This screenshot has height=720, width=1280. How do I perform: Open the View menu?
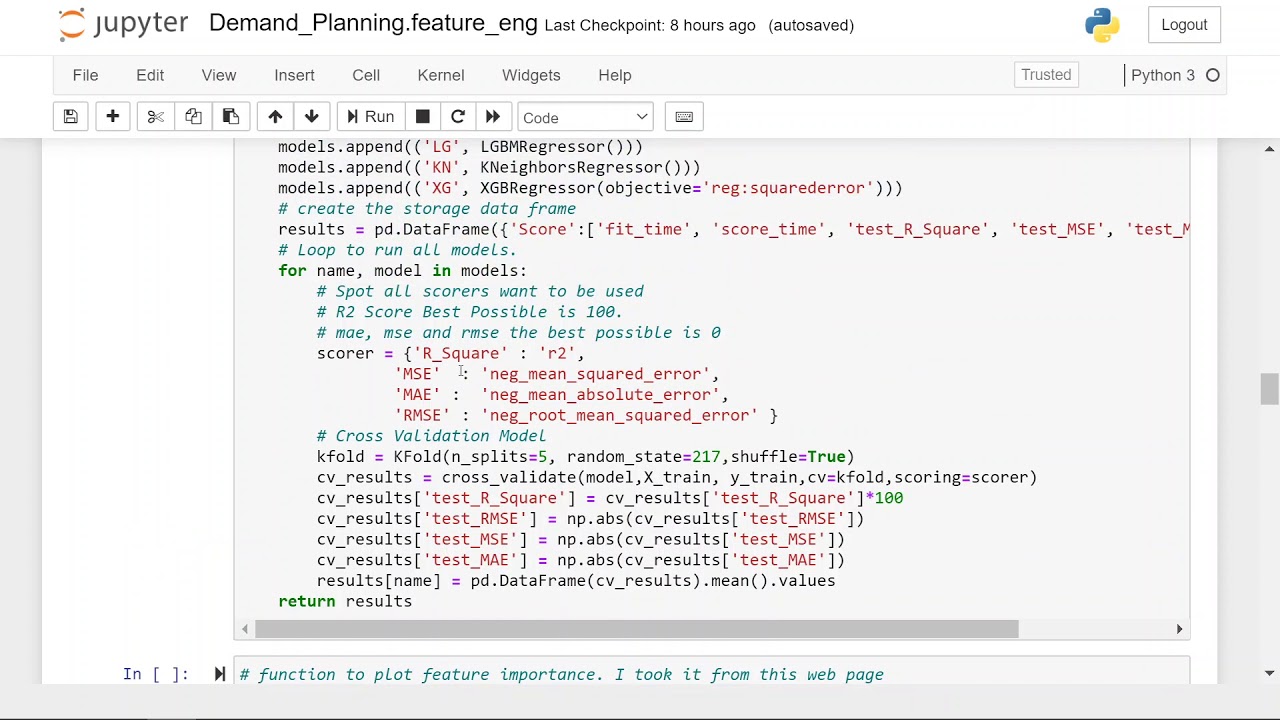[219, 75]
